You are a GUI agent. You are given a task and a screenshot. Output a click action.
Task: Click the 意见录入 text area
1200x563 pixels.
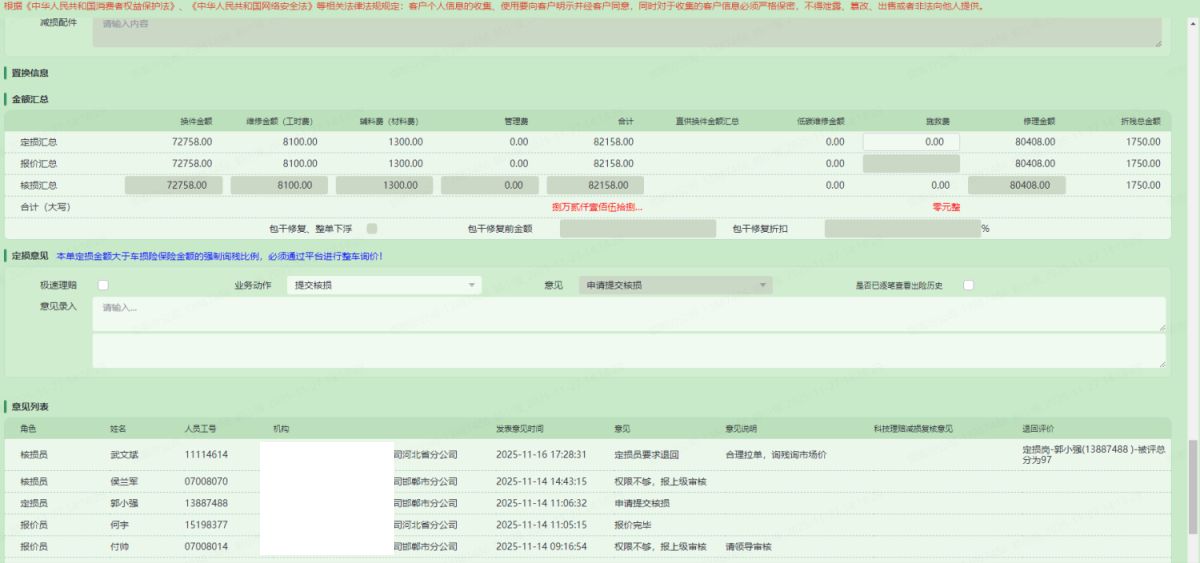coord(628,314)
